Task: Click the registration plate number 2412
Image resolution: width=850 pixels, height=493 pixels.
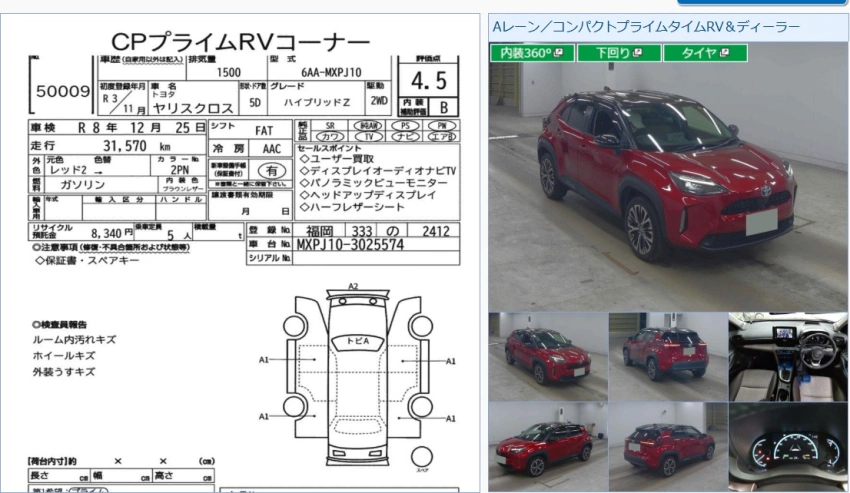Action: click(436, 232)
